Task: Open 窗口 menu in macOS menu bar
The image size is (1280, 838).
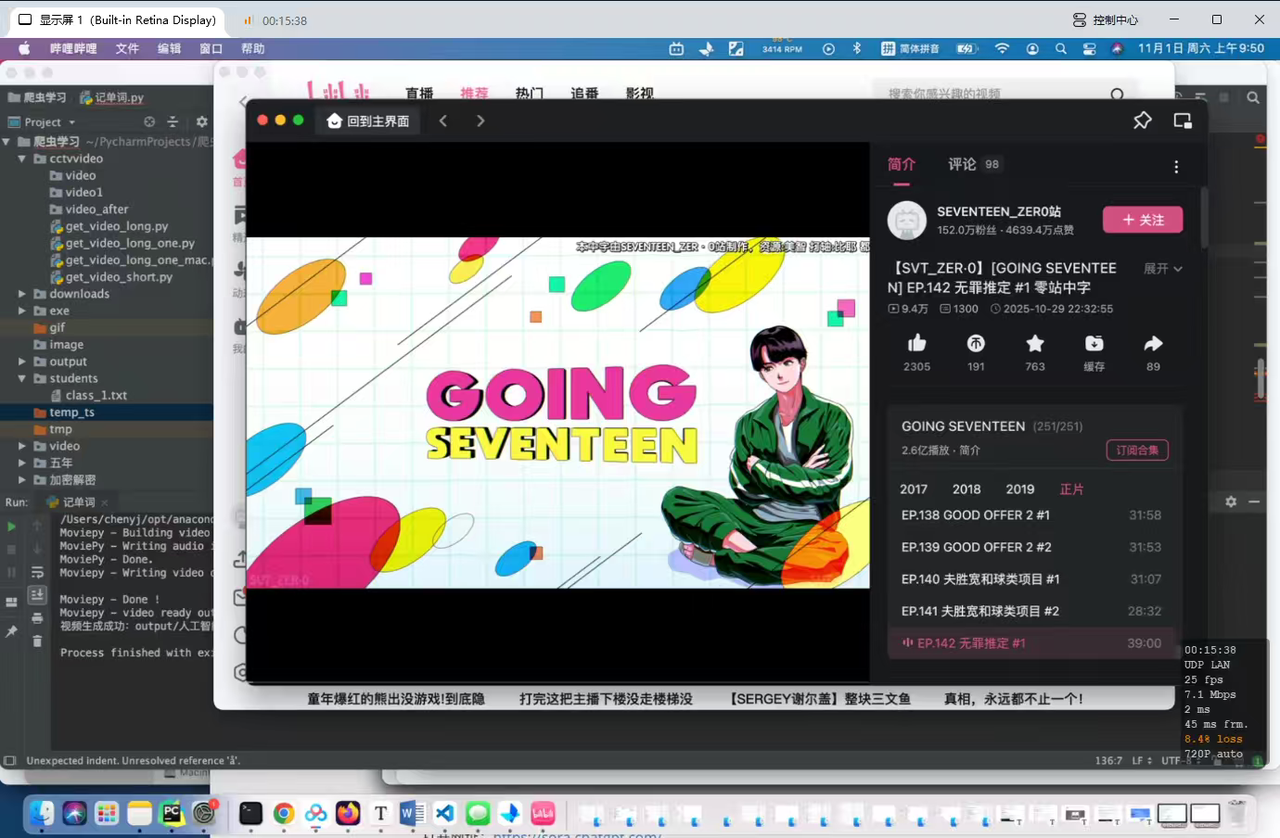Action: click(211, 48)
